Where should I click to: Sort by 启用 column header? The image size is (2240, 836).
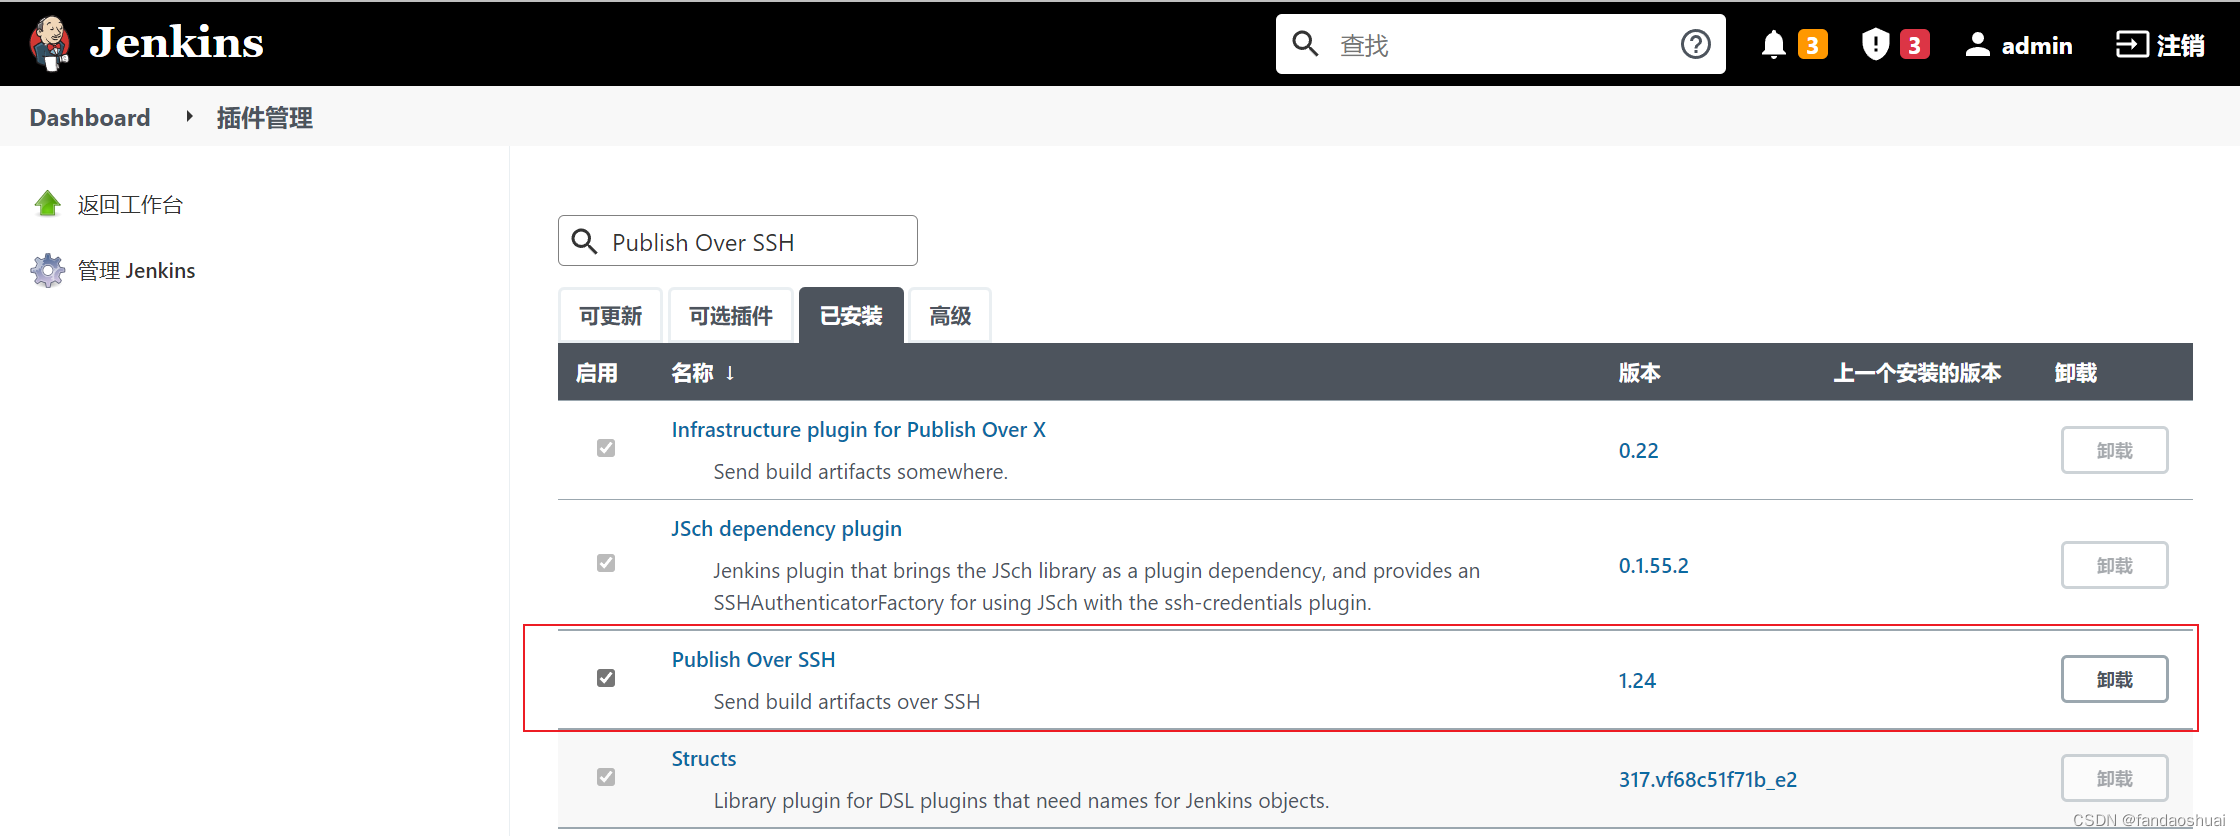[x=597, y=373]
